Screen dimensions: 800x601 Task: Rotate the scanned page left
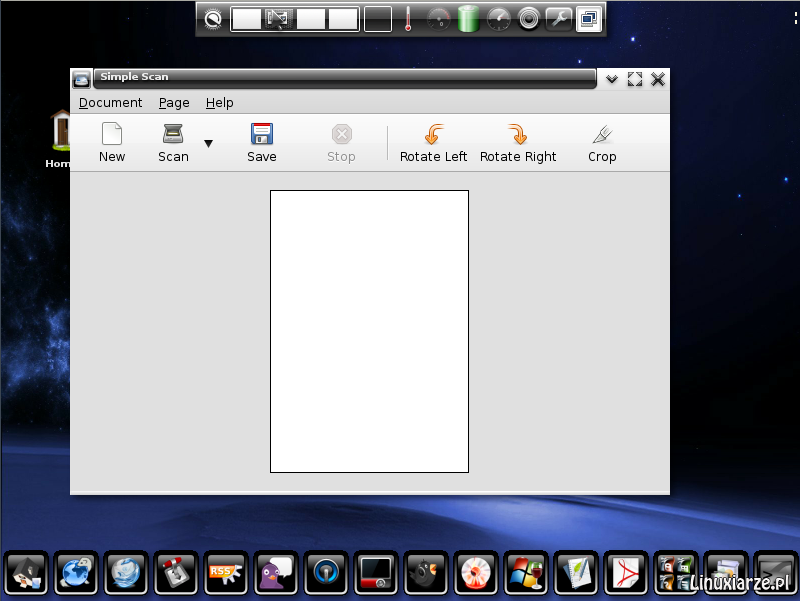pyautogui.click(x=433, y=141)
